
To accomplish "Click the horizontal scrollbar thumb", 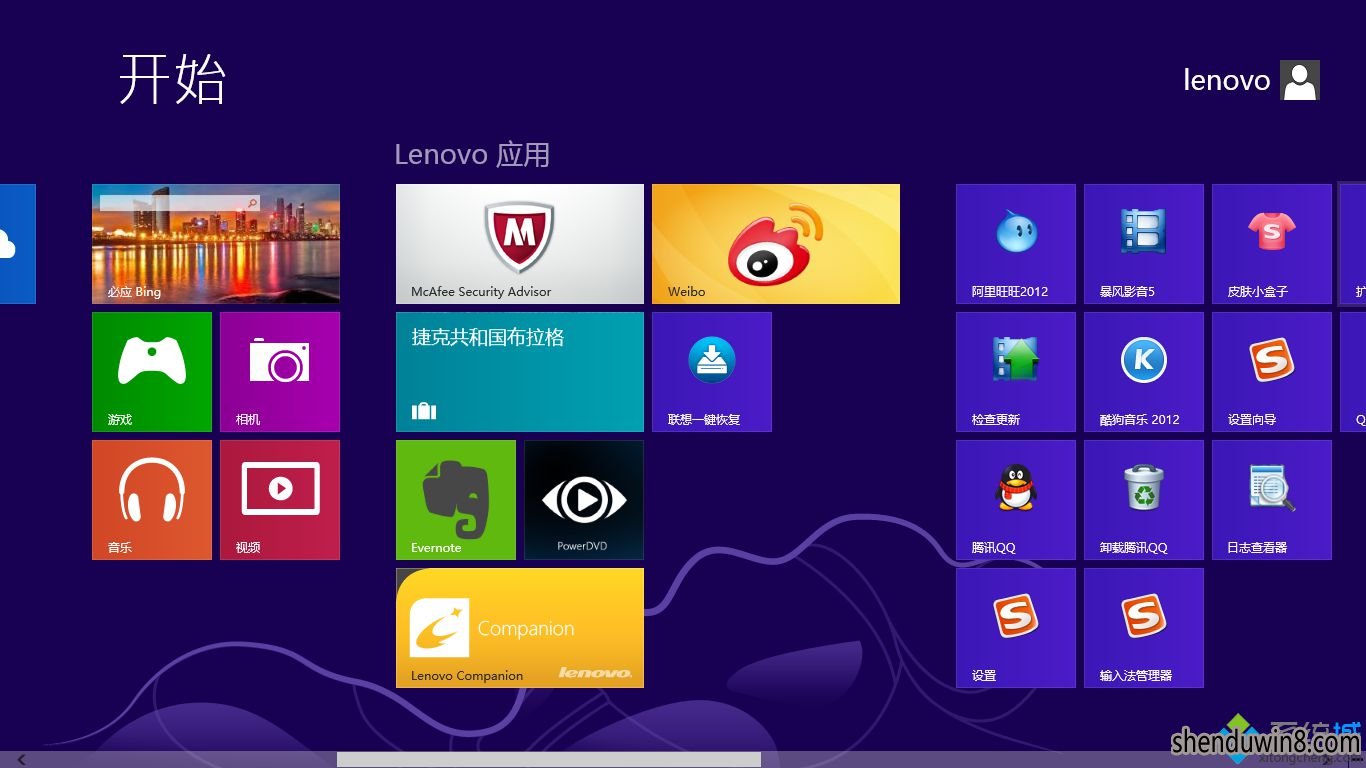I will click(x=549, y=760).
